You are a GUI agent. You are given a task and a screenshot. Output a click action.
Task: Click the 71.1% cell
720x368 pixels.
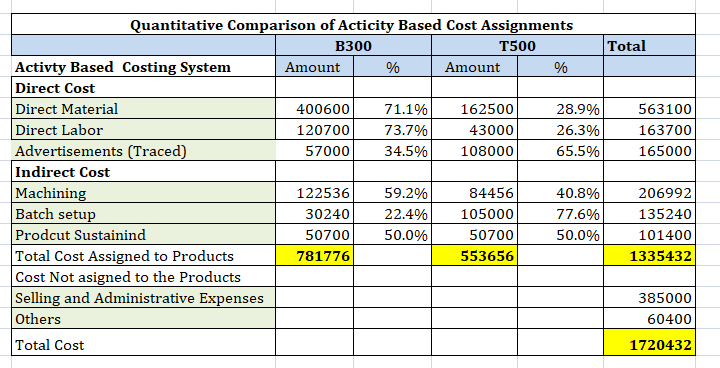point(392,109)
